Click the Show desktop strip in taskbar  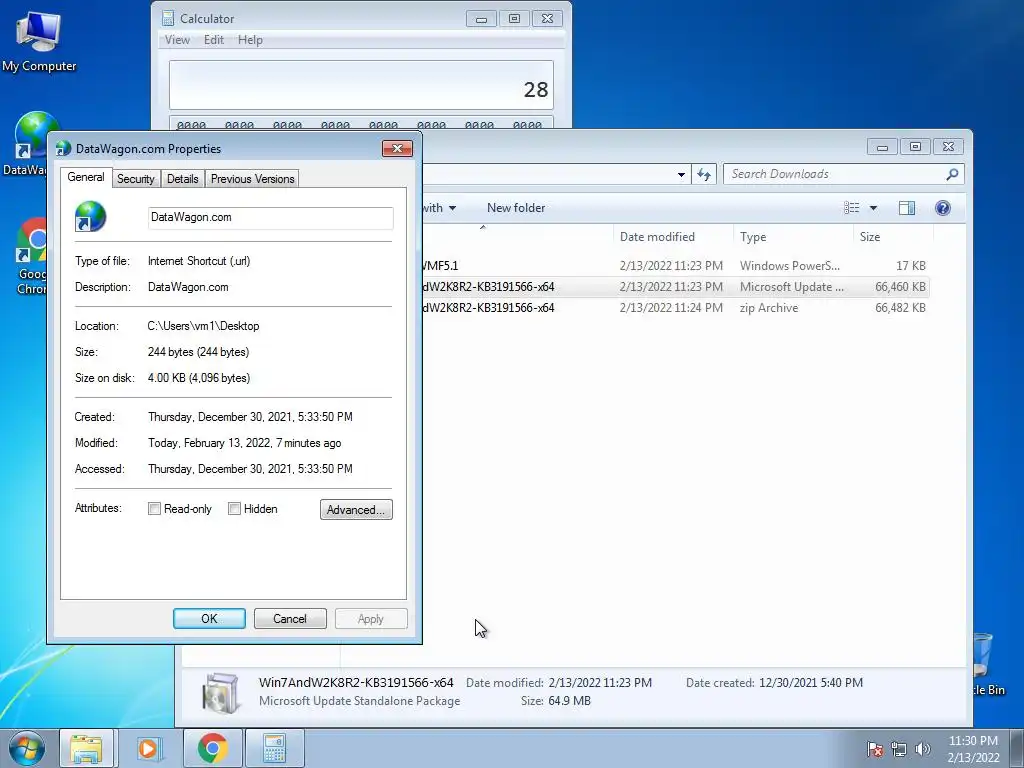1017,748
